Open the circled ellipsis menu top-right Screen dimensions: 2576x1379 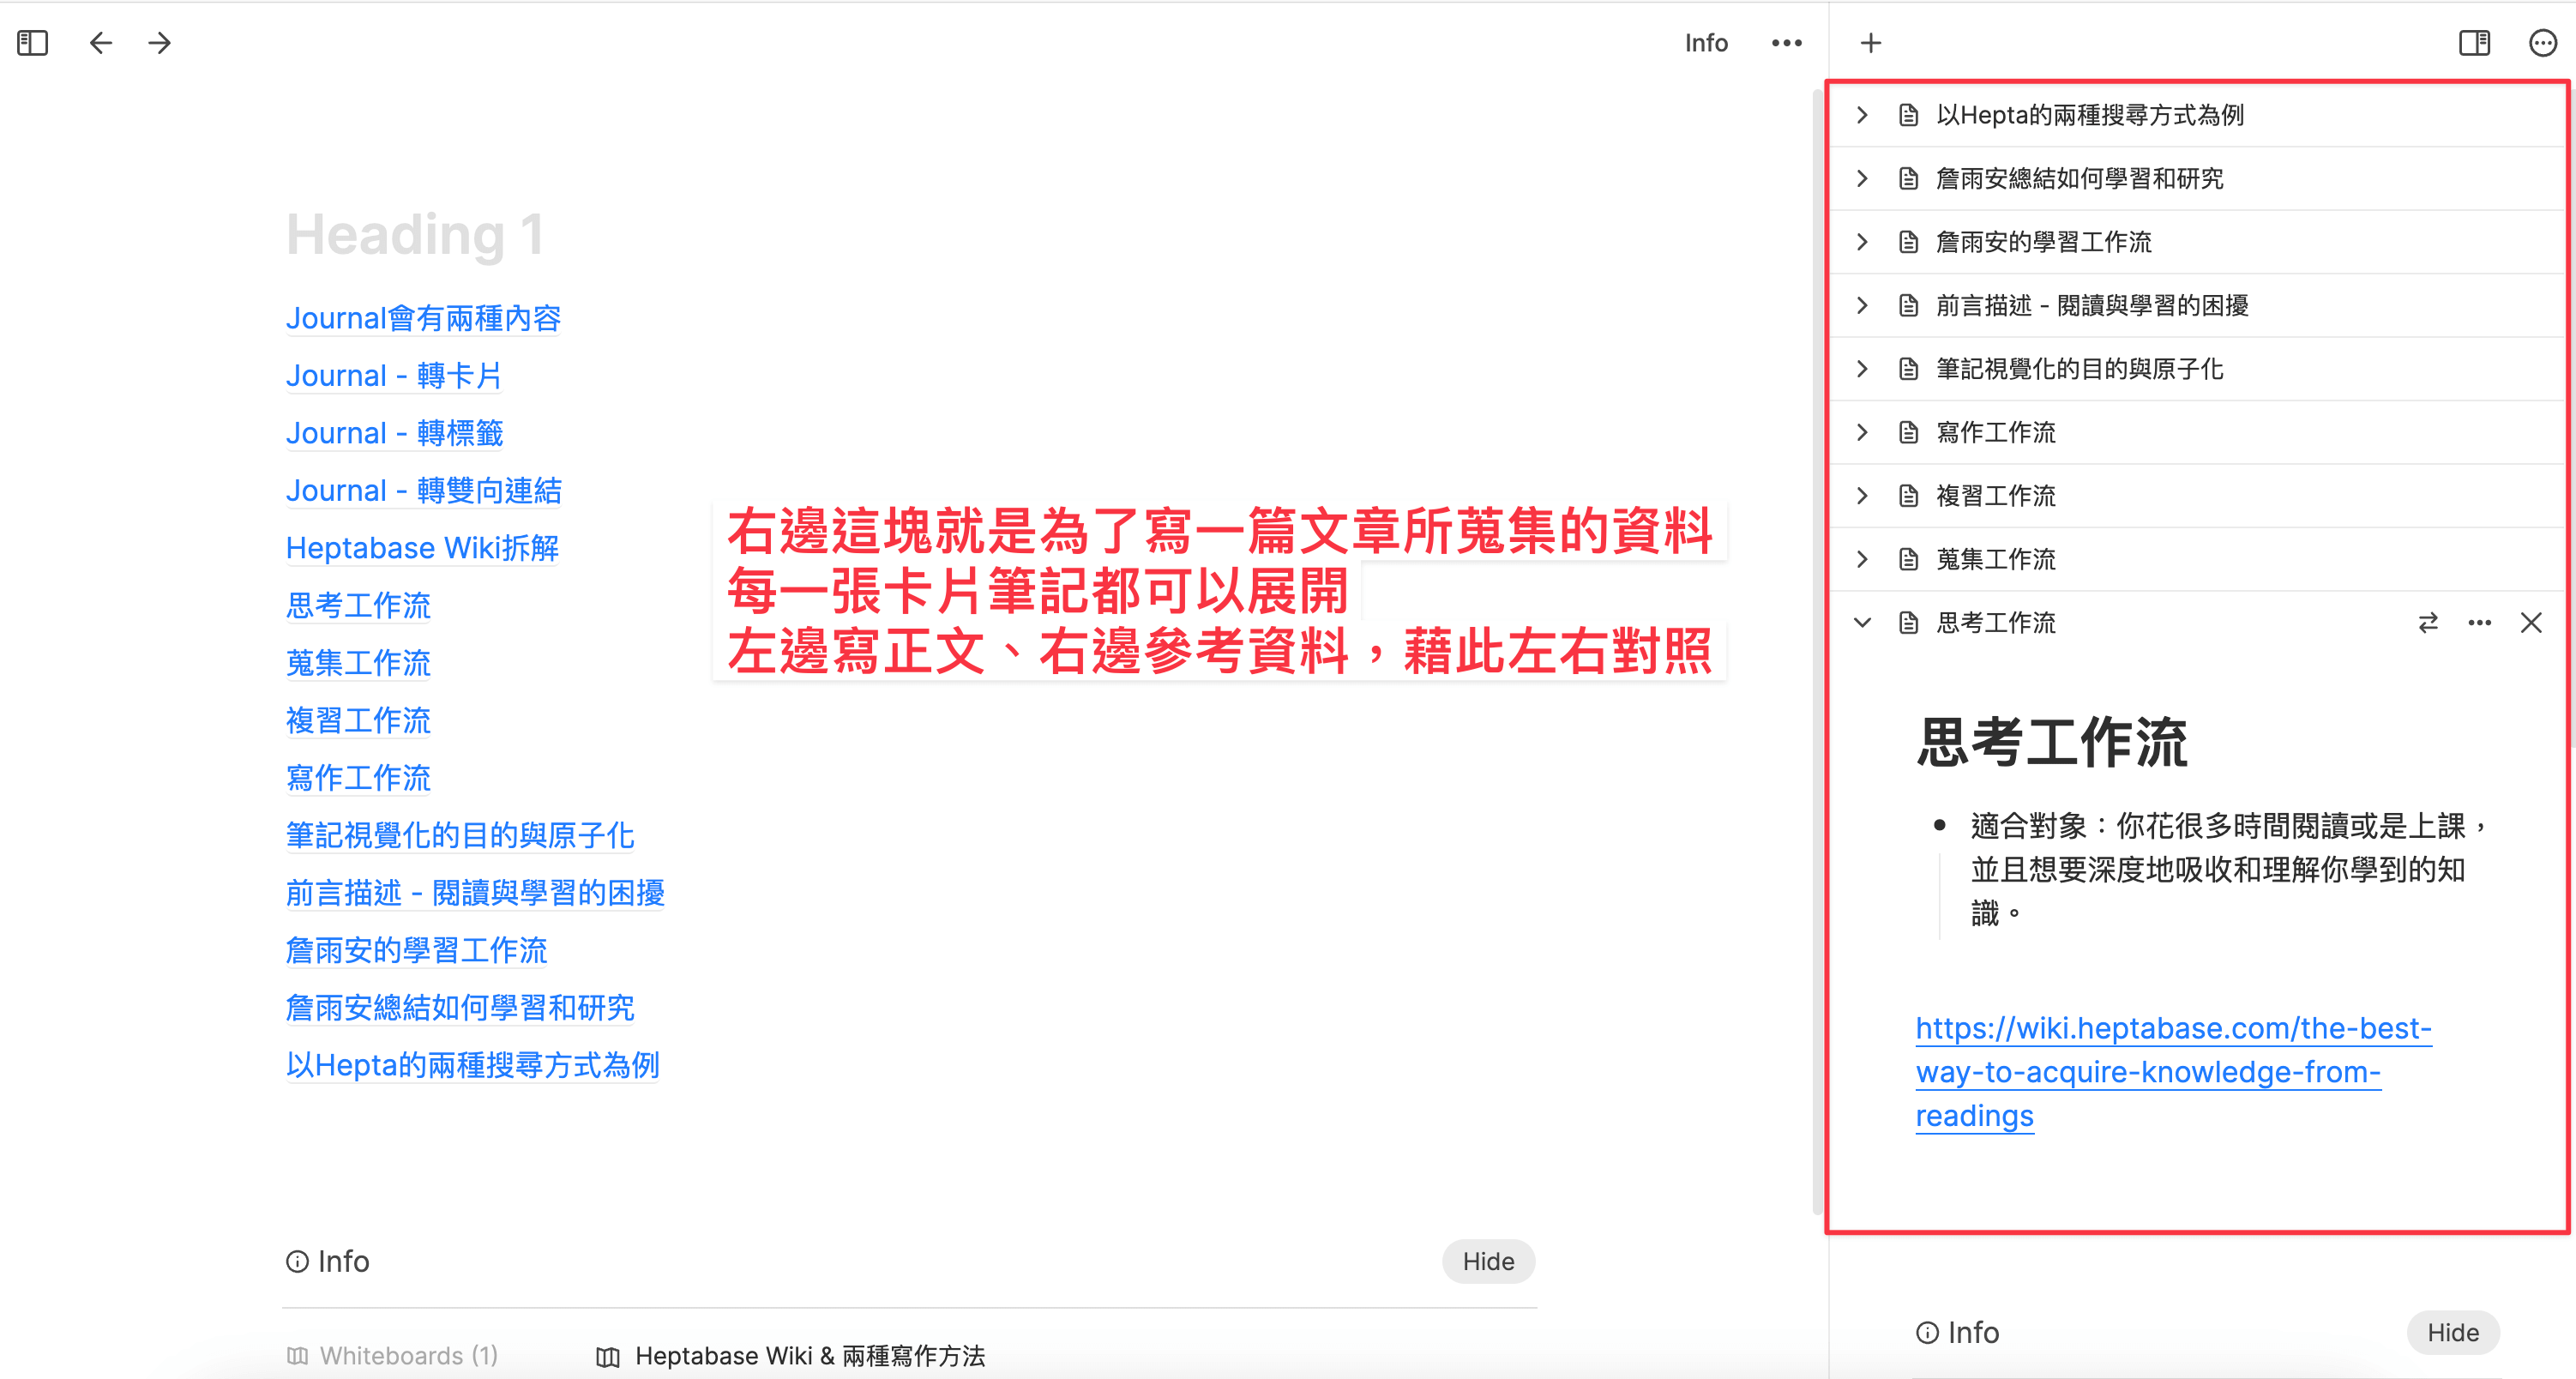pyautogui.click(x=2542, y=43)
